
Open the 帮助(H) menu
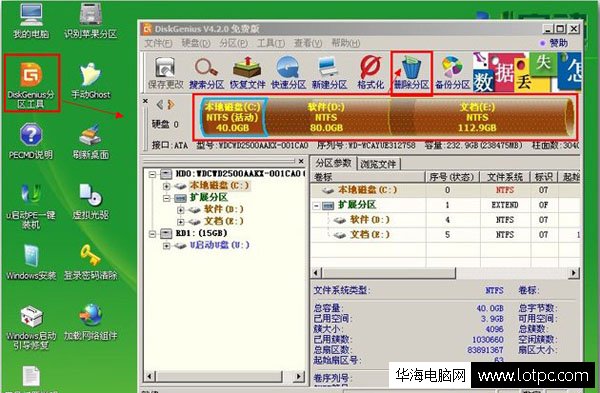pos(346,43)
